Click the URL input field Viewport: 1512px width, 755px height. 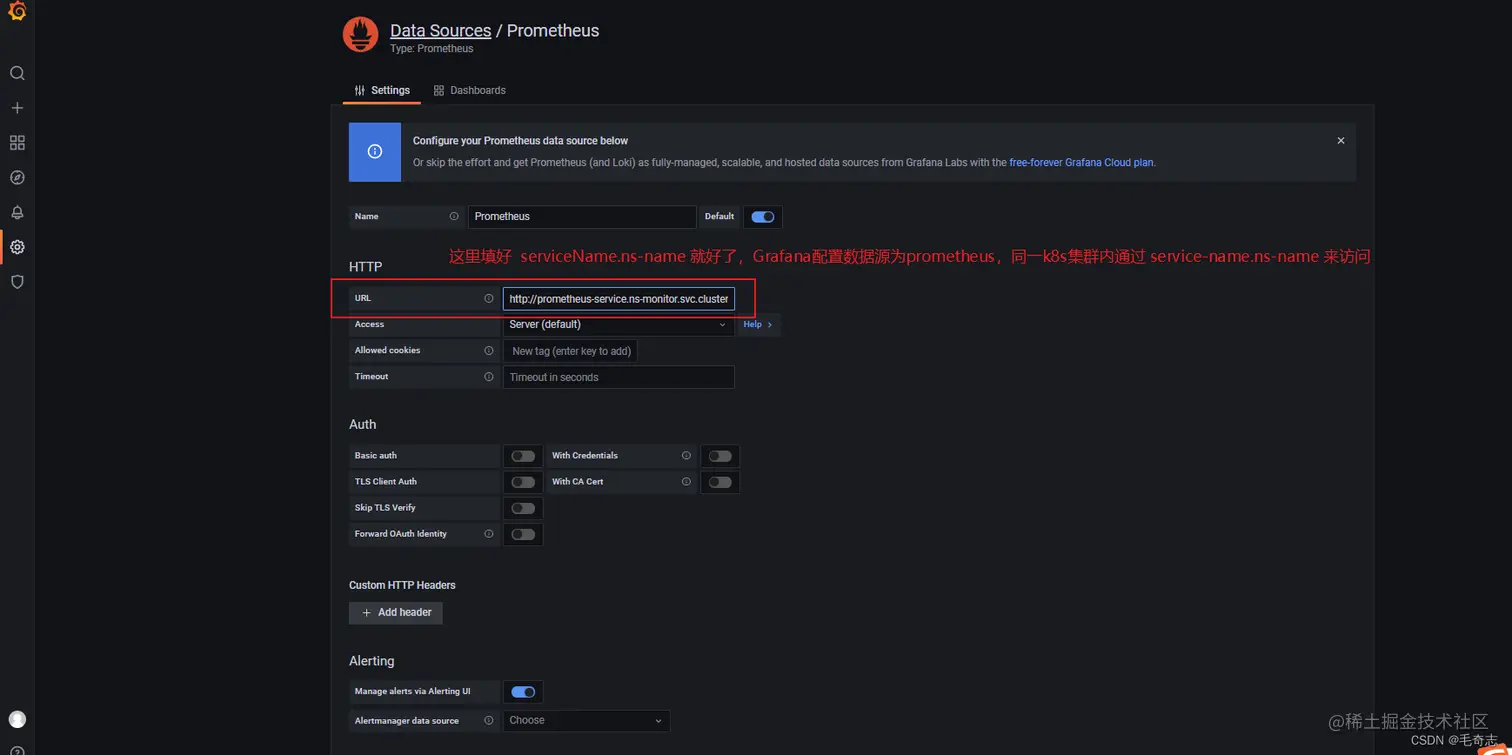pos(618,299)
